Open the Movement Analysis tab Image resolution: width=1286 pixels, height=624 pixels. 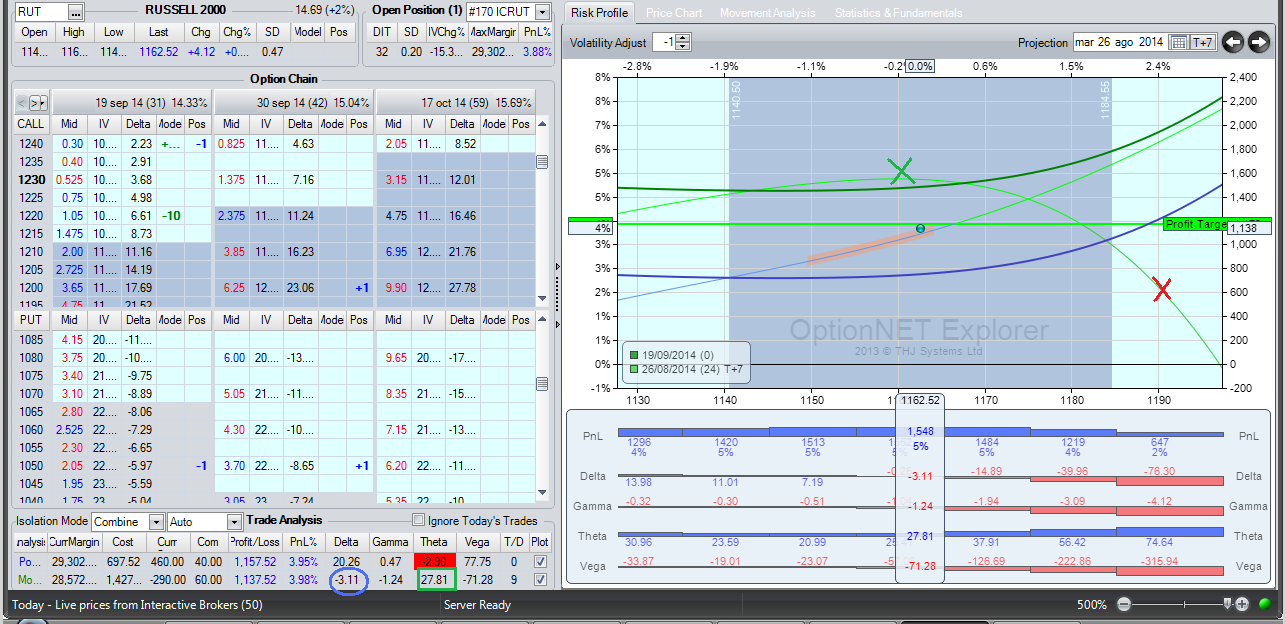click(x=767, y=13)
